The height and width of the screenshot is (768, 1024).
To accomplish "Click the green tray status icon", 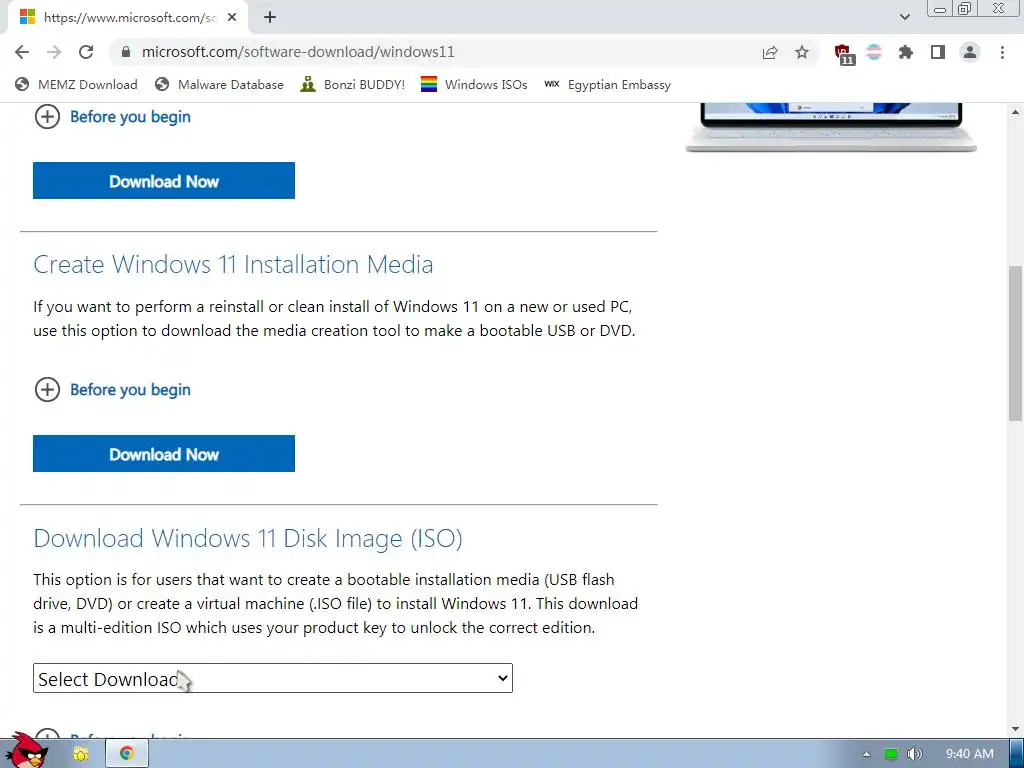I will (x=891, y=754).
